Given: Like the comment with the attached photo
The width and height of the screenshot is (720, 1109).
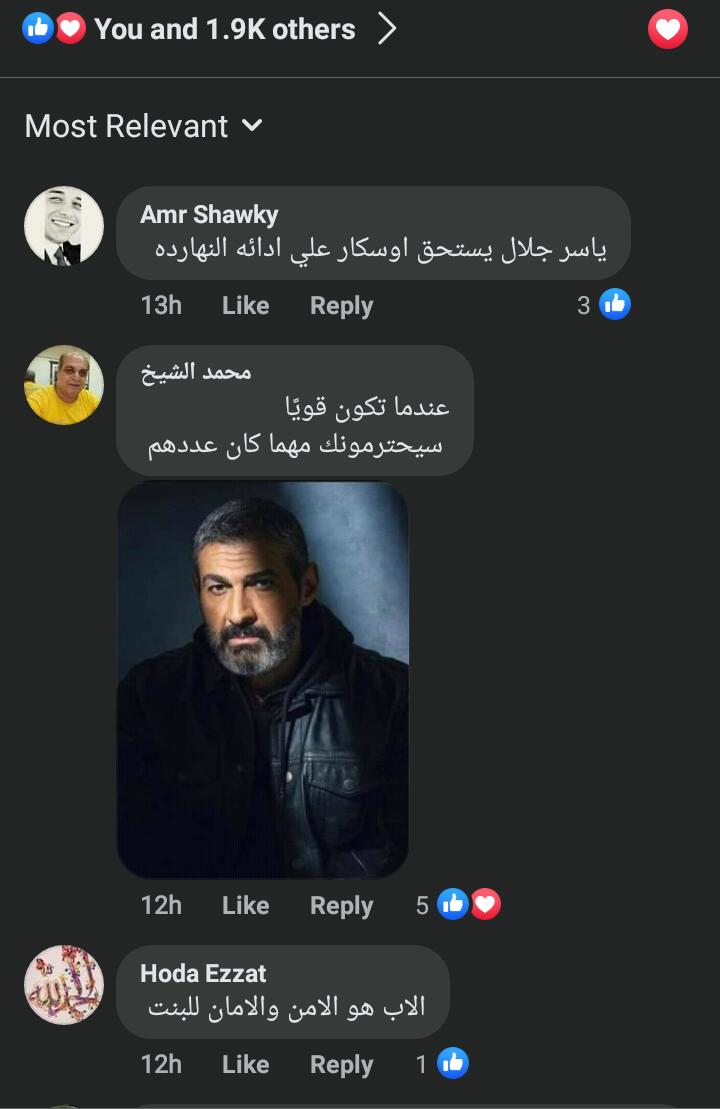Looking at the screenshot, I should point(245,906).
